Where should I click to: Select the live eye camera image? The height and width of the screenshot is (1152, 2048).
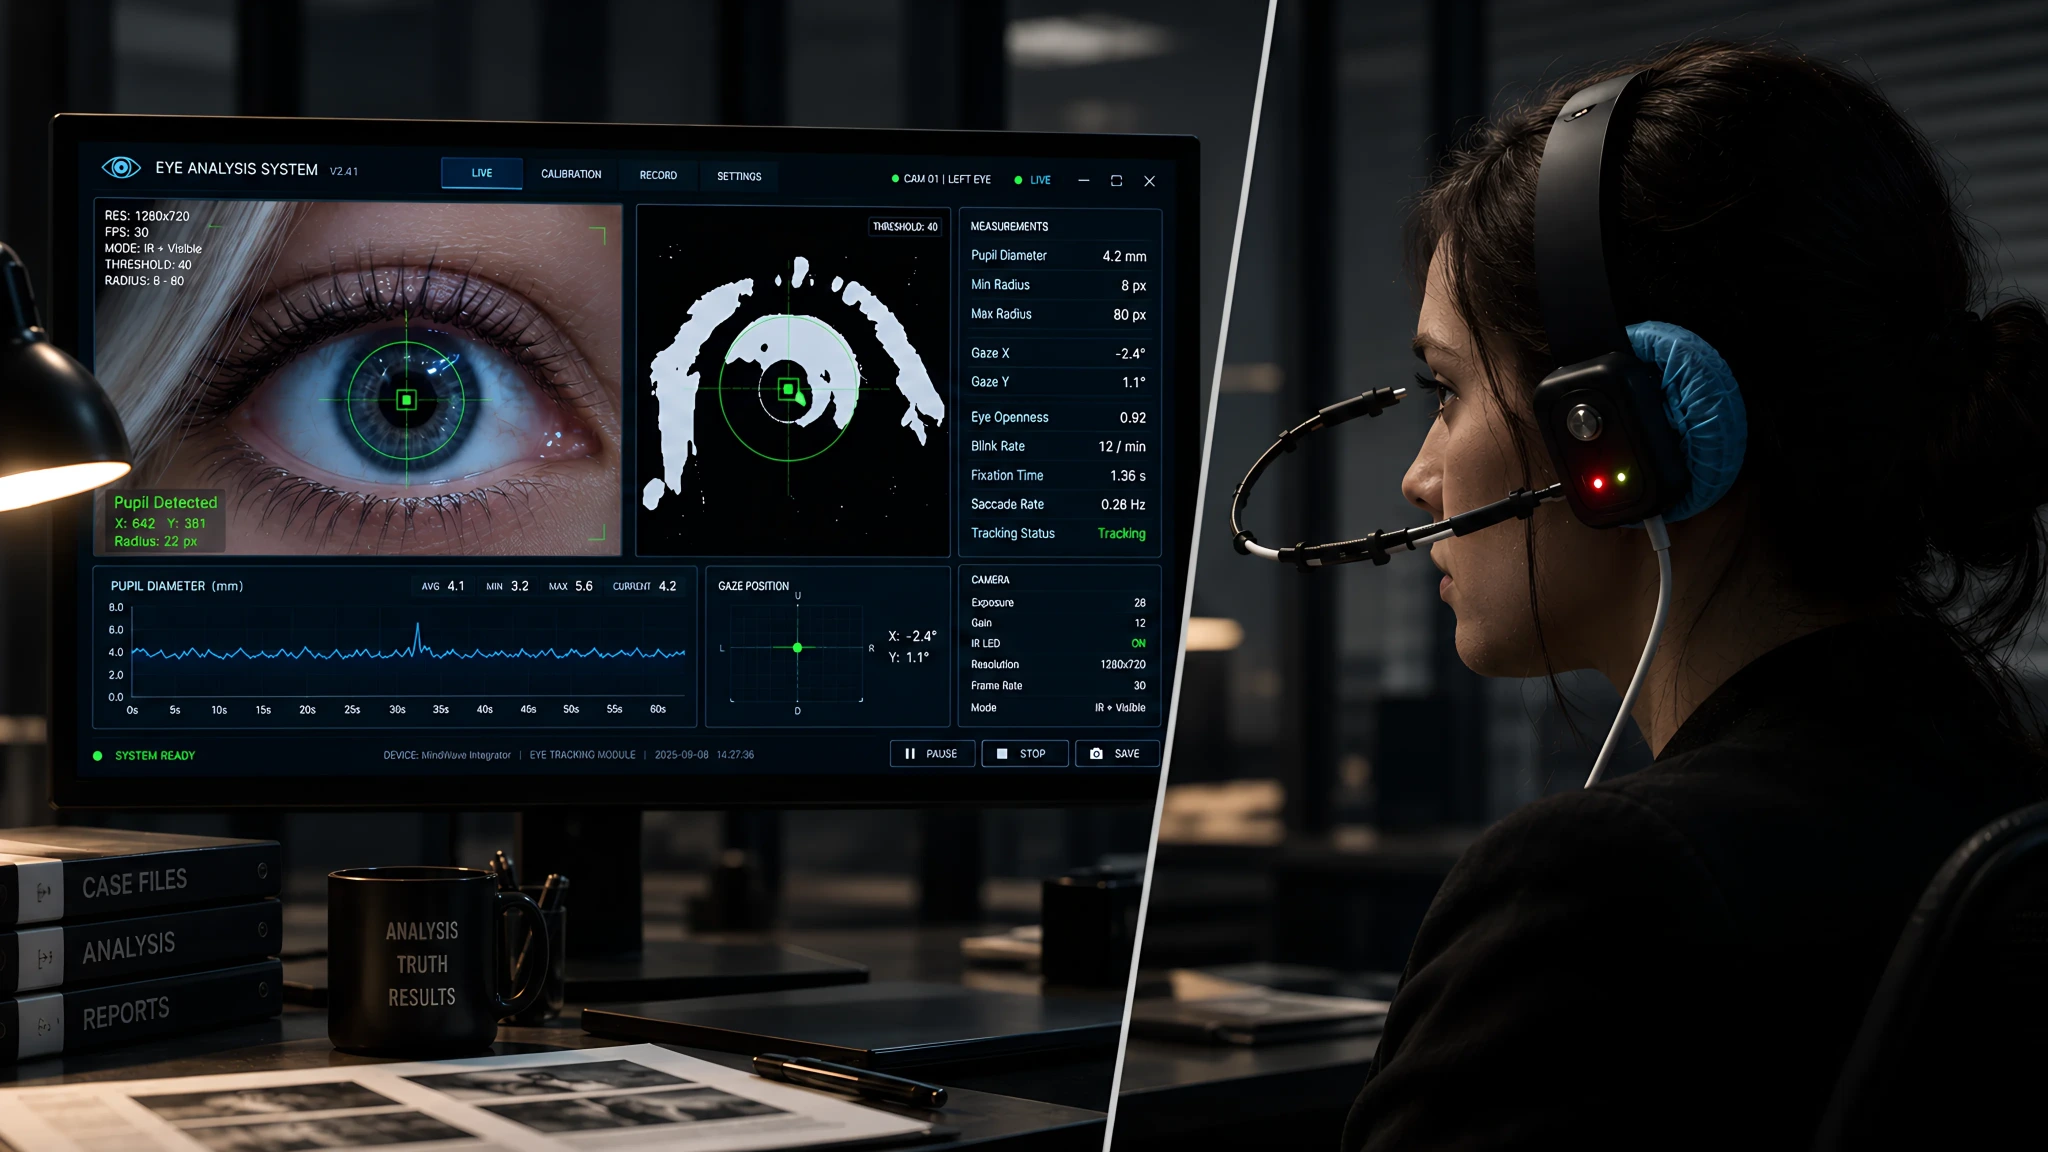[358, 379]
